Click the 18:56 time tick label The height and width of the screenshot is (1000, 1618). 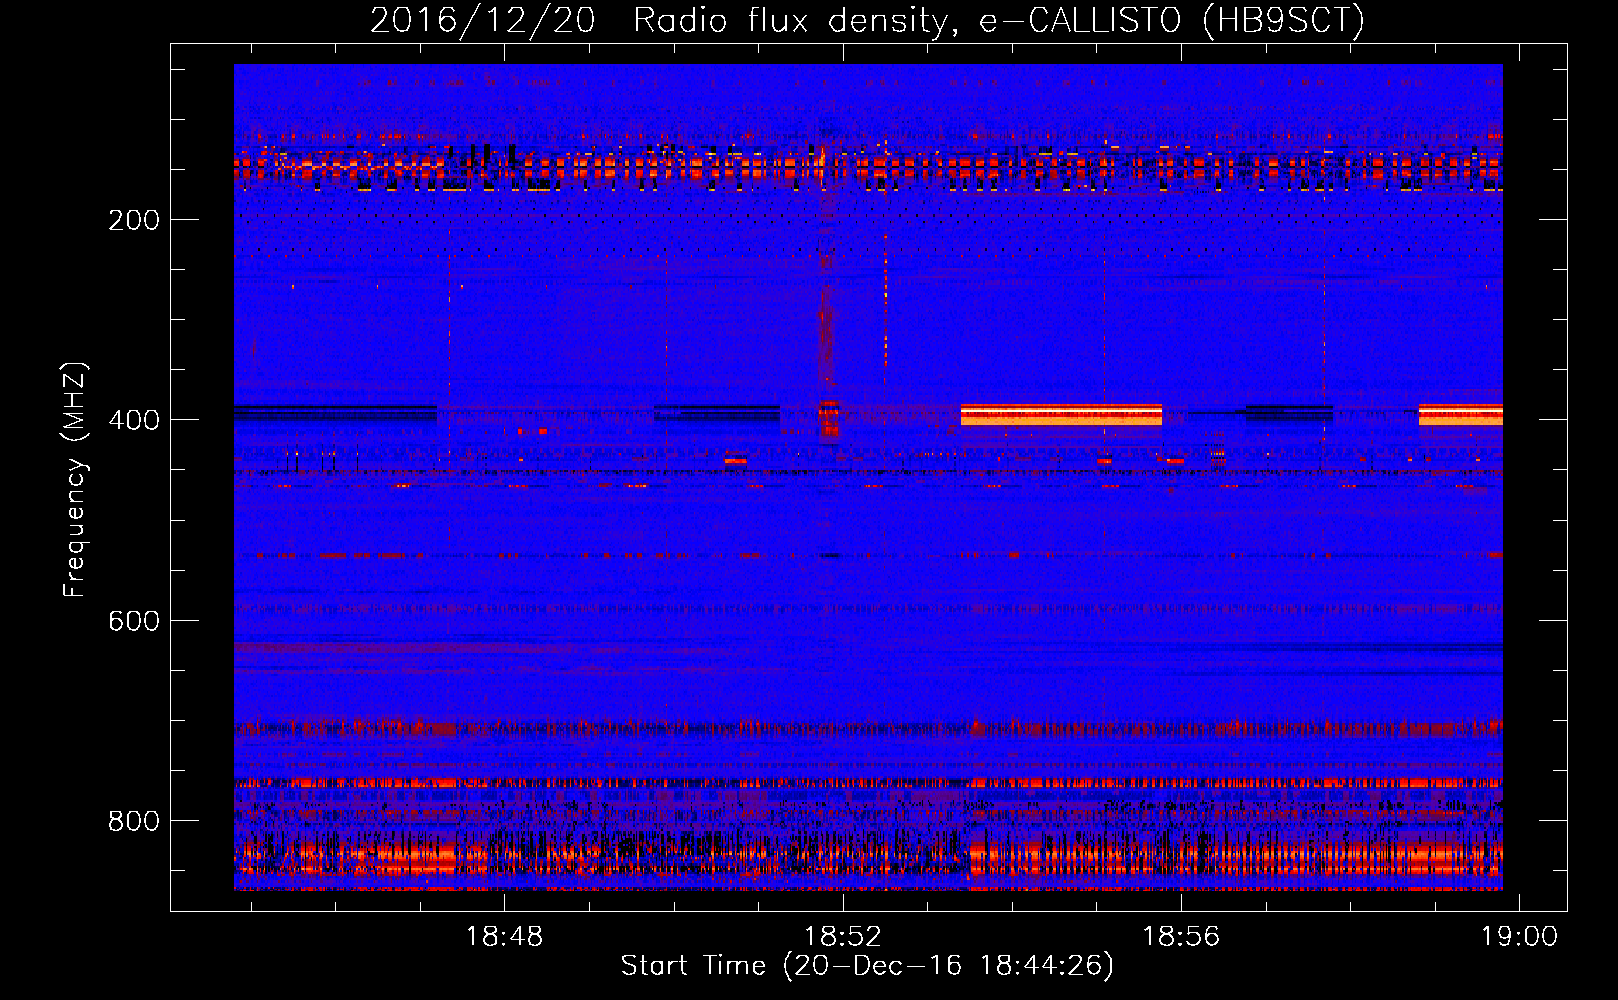[1181, 937]
